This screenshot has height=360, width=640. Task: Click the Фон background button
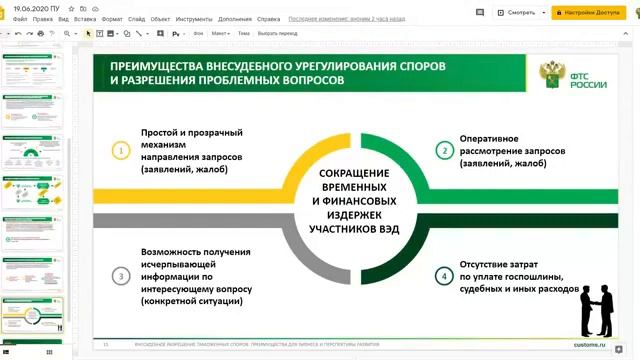click(x=198, y=33)
